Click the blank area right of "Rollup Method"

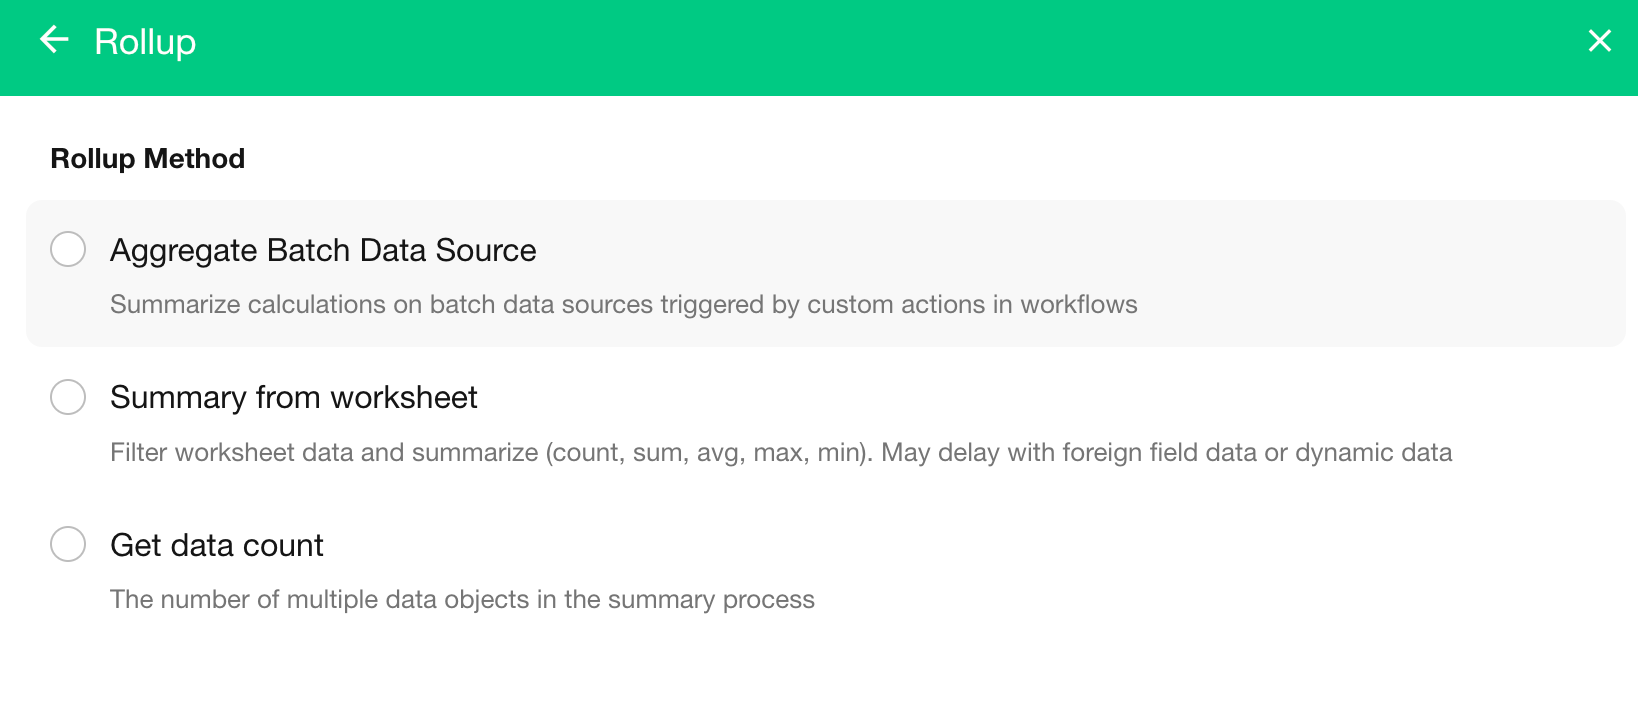[x=800, y=159]
